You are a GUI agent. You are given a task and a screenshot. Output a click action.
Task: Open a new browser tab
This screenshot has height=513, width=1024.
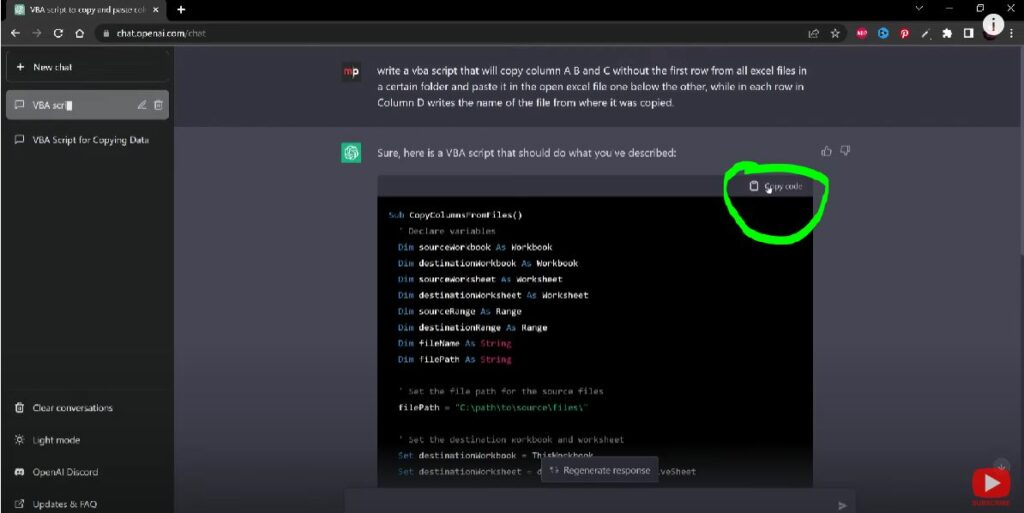pyautogui.click(x=181, y=10)
